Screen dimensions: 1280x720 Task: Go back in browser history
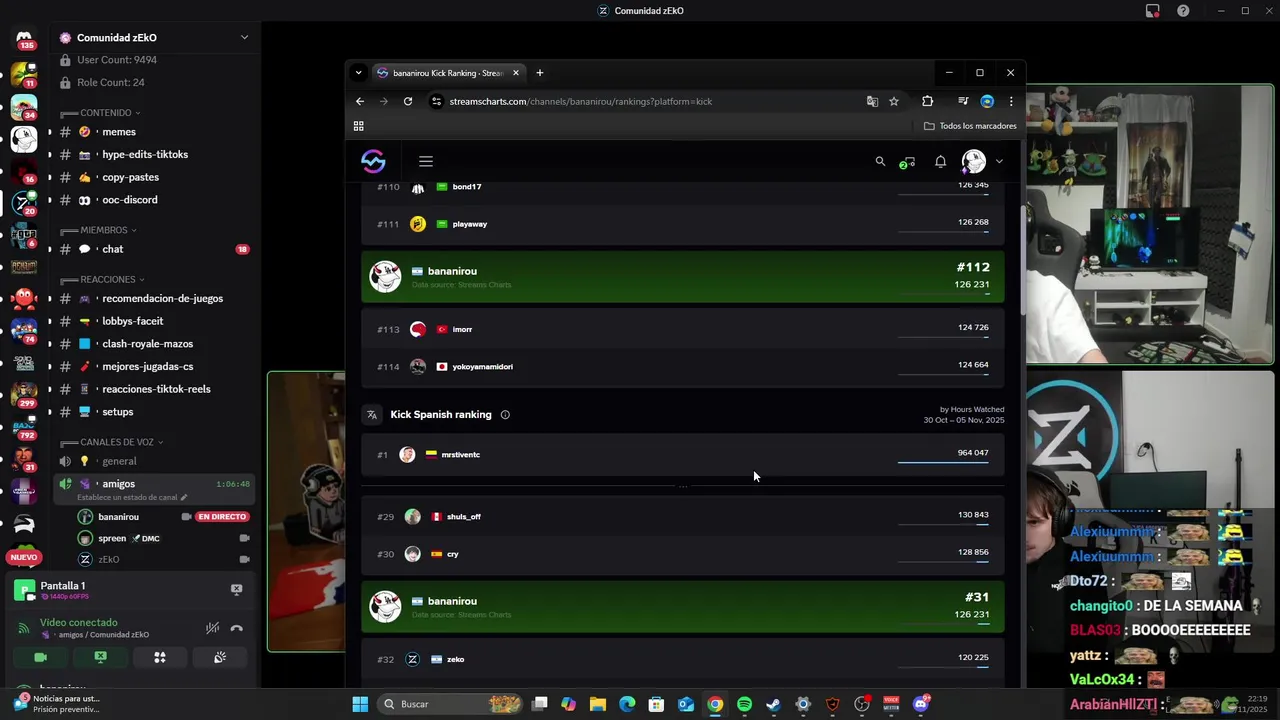click(360, 101)
